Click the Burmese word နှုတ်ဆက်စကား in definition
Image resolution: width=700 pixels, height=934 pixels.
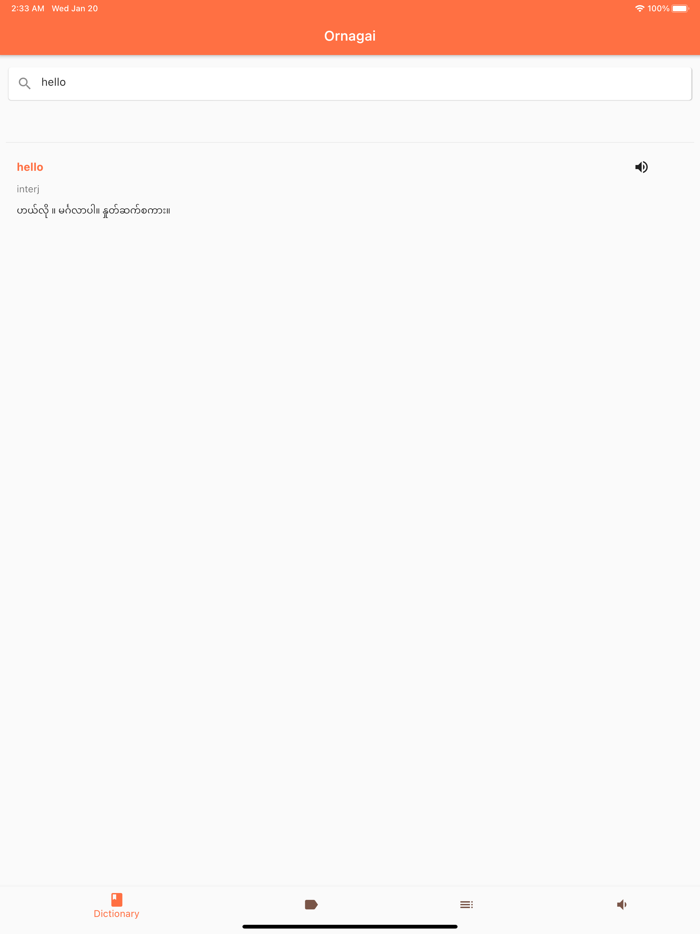click(136, 211)
